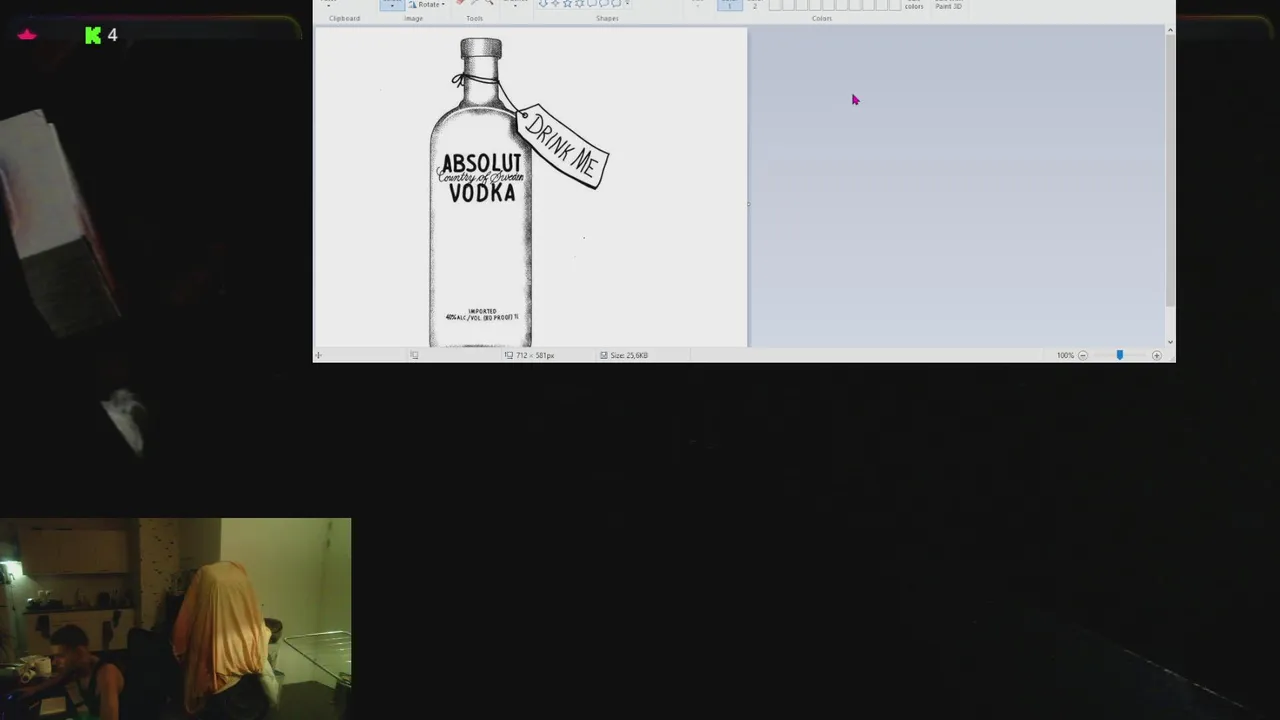The image size is (1280, 720).
Task: Click the Paint 3D button
Action: [x=948, y=5]
